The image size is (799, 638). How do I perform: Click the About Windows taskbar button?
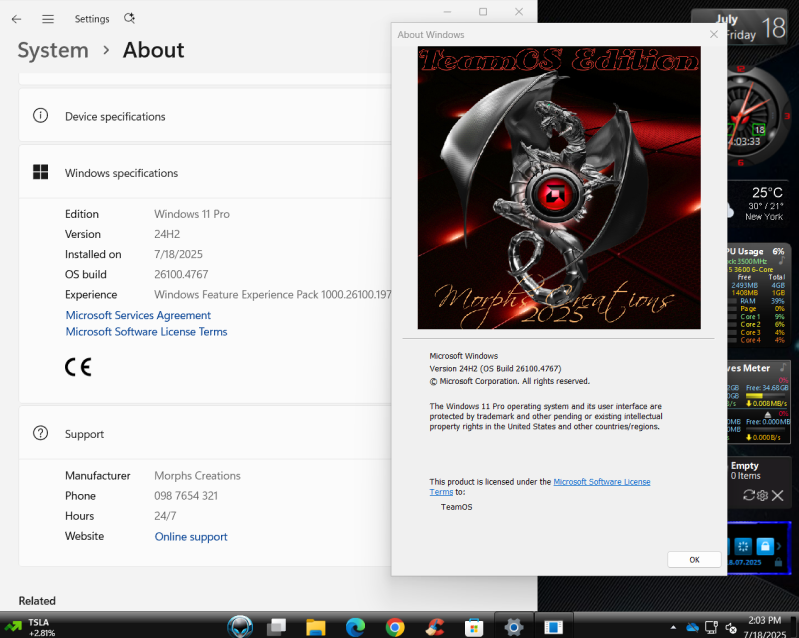[553, 627]
